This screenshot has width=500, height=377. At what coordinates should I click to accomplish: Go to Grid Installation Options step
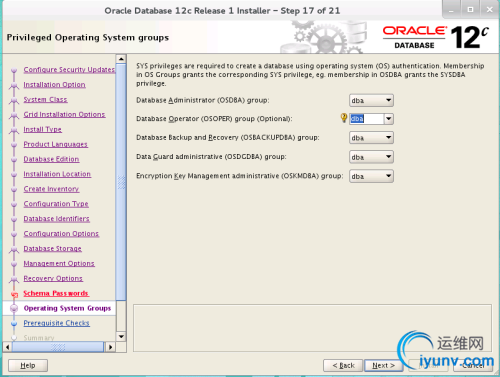point(64,114)
